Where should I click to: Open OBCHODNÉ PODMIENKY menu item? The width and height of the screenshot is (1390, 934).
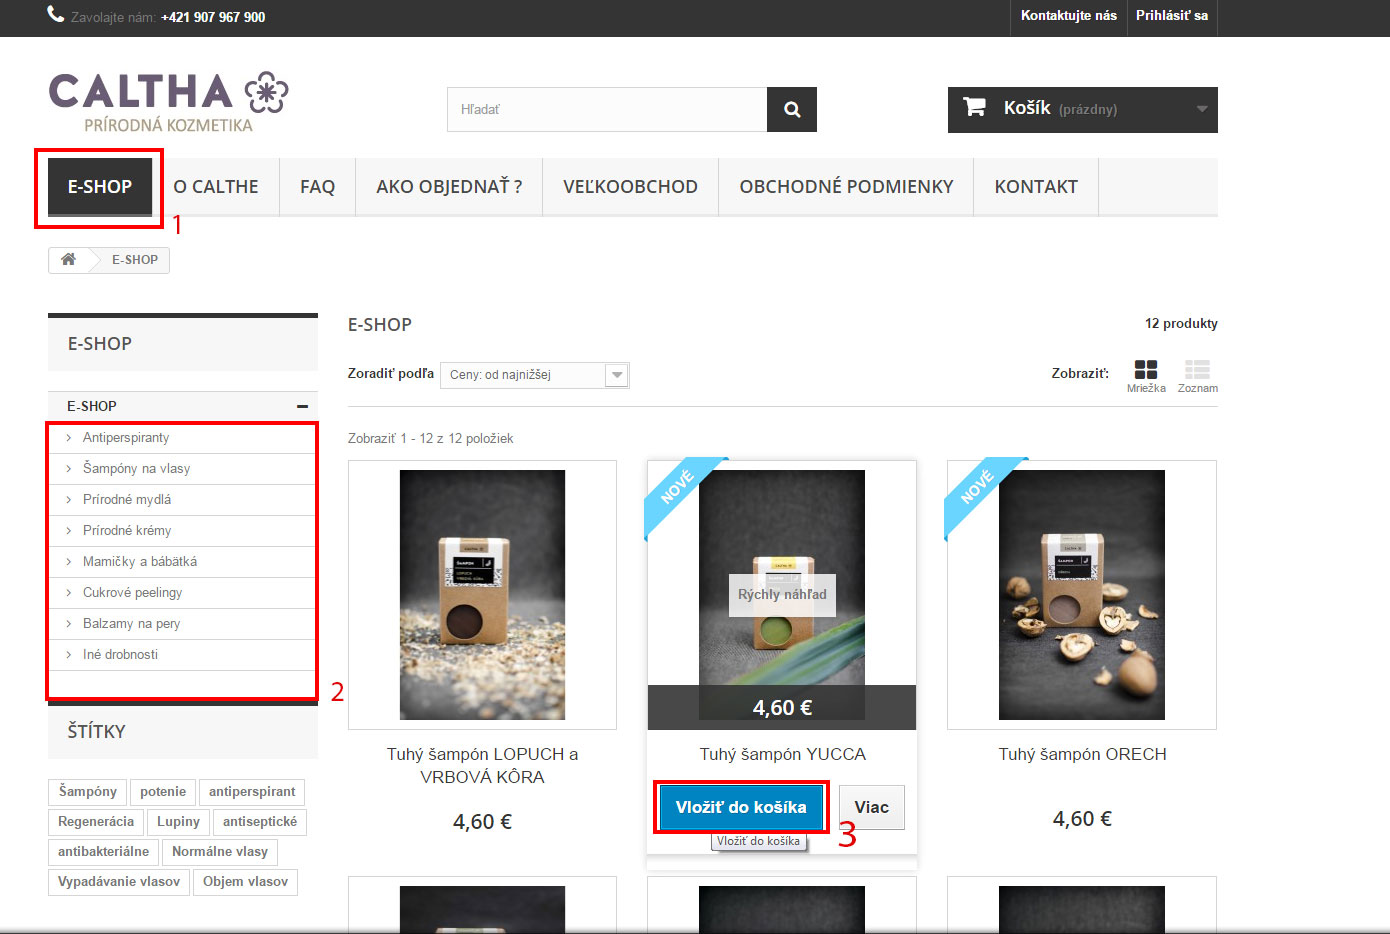coord(846,187)
